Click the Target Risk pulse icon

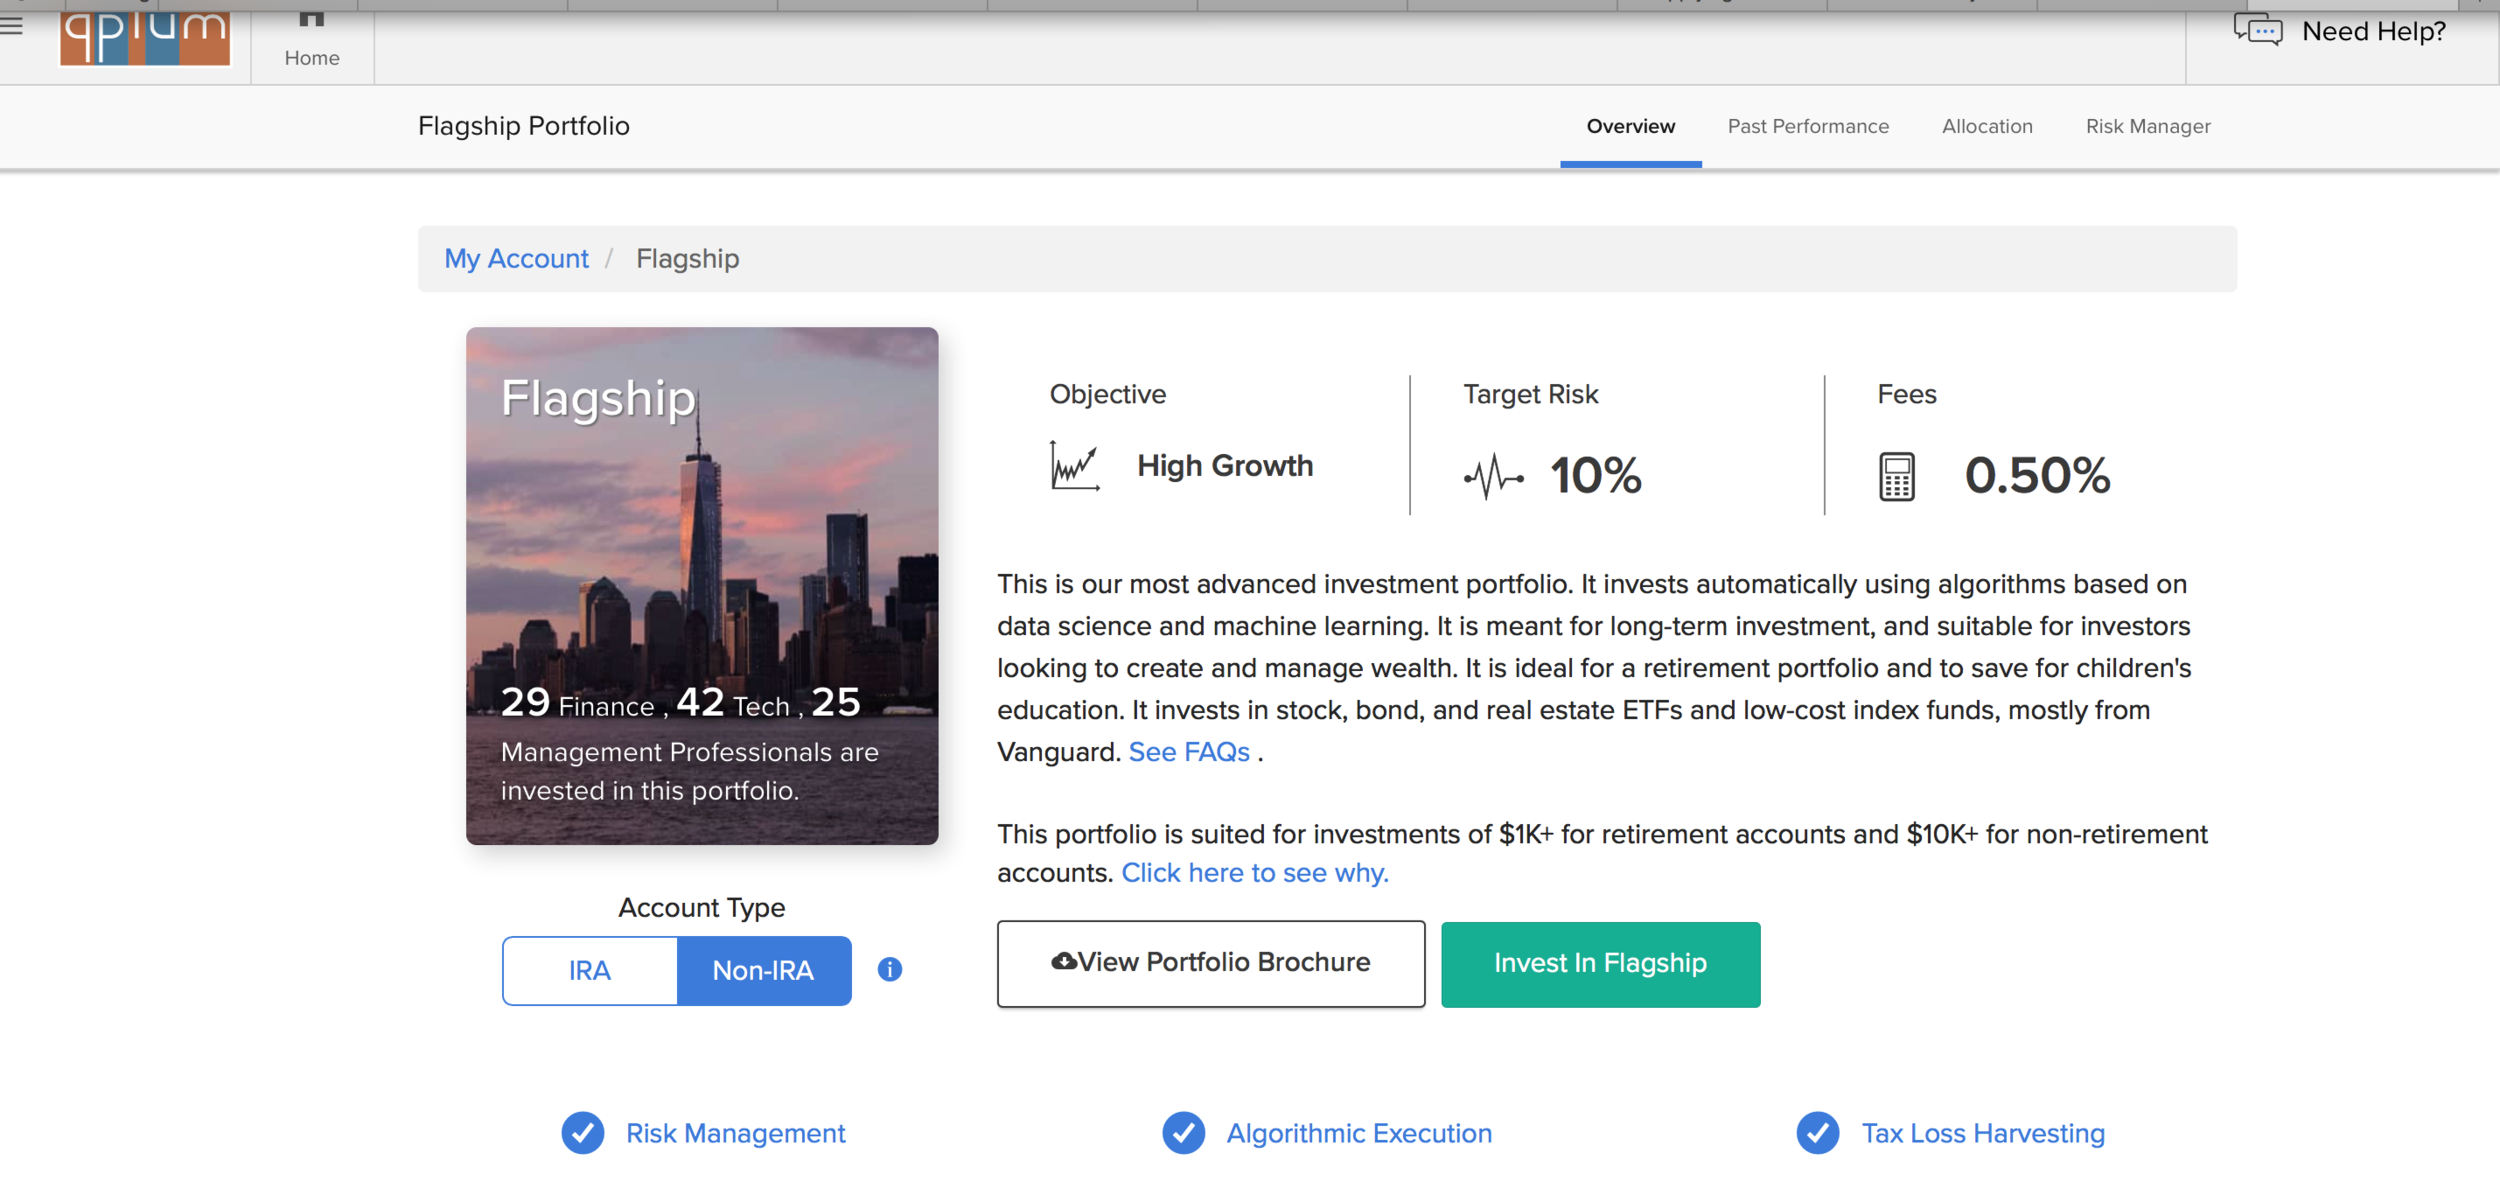[x=1493, y=476]
